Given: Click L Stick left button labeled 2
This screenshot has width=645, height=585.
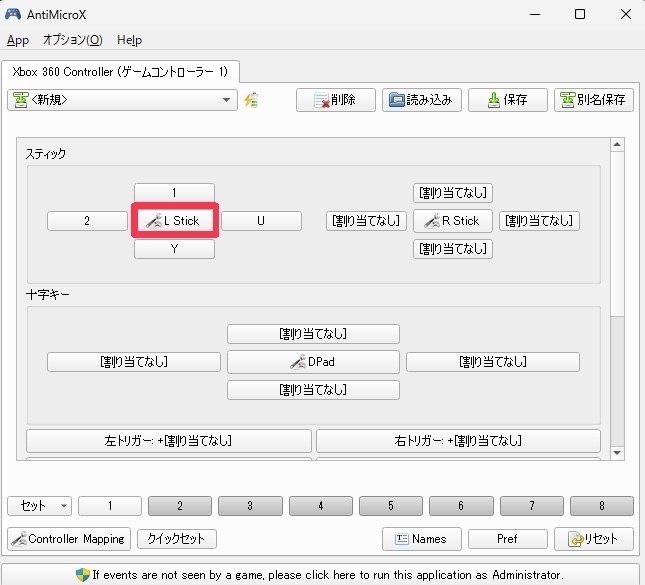Looking at the screenshot, I should (87, 221).
